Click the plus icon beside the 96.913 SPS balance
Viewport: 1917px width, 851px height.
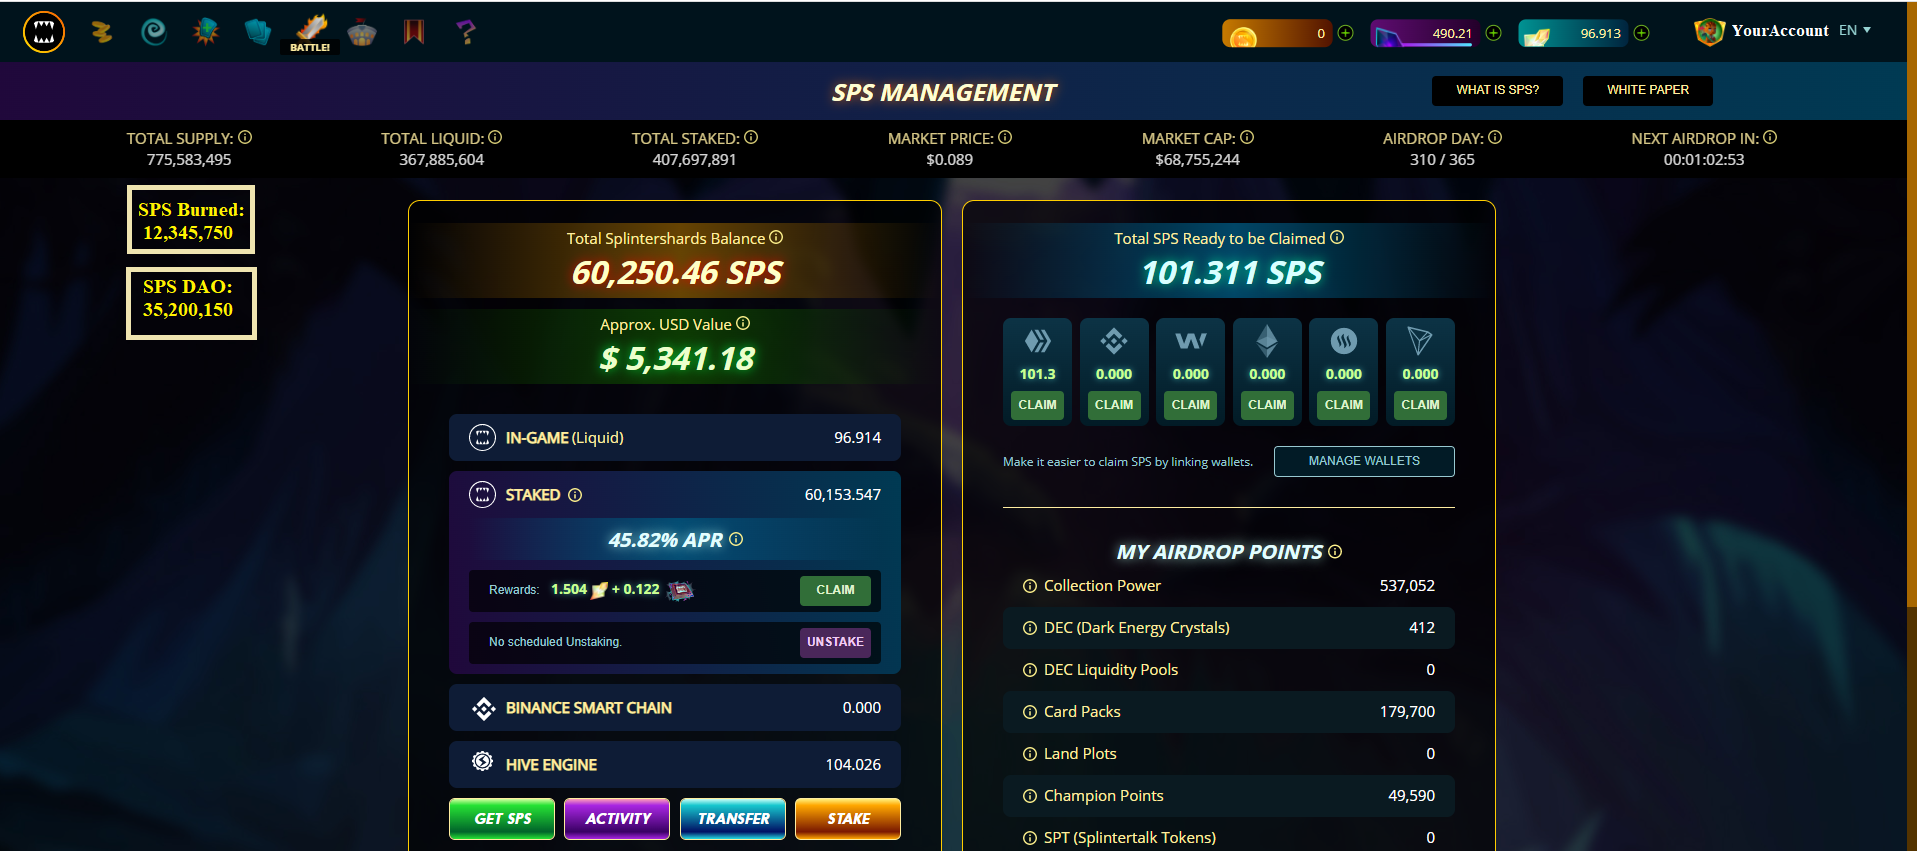coord(1642,33)
